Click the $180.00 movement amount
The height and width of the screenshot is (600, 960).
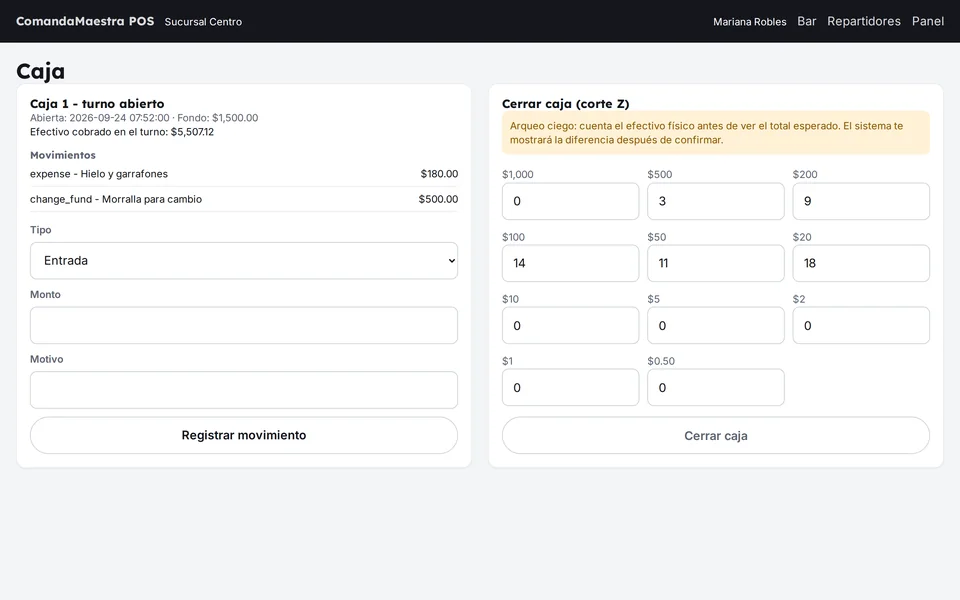(x=439, y=174)
